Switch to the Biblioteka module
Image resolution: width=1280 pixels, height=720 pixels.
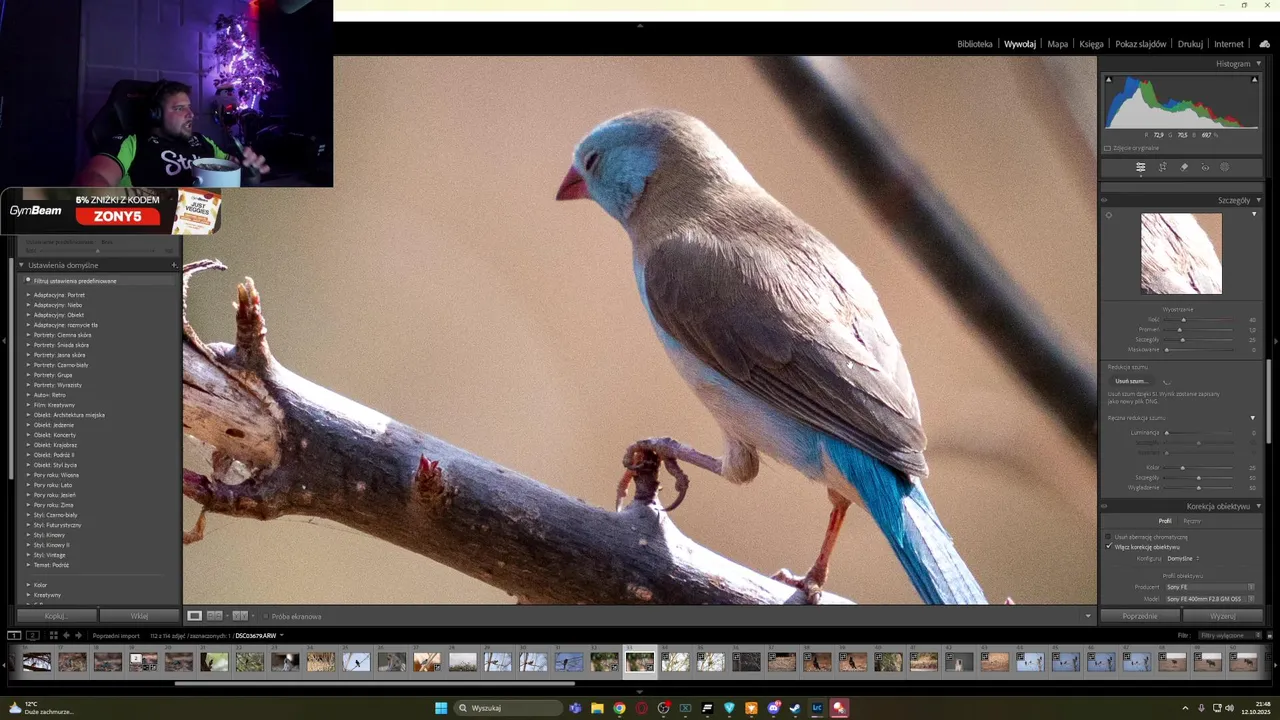click(975, 44)
